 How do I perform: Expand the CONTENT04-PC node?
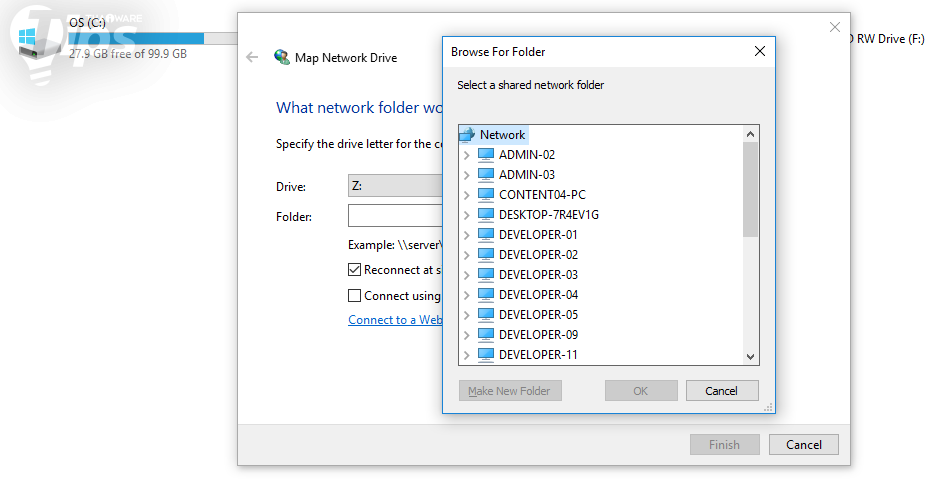pyautogui.click(x=467, y=195)
